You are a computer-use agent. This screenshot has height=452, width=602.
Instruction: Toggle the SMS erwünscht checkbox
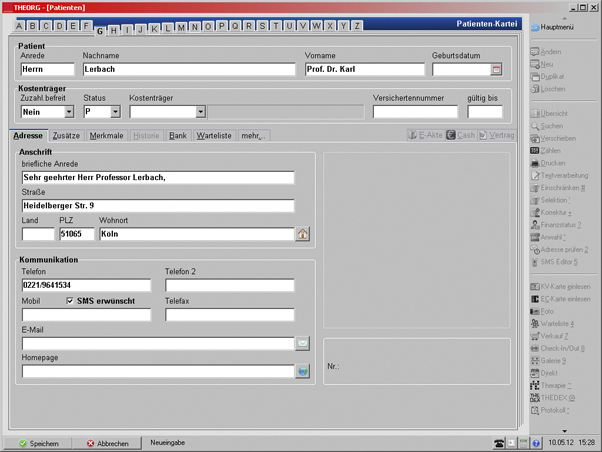[70, 300]
